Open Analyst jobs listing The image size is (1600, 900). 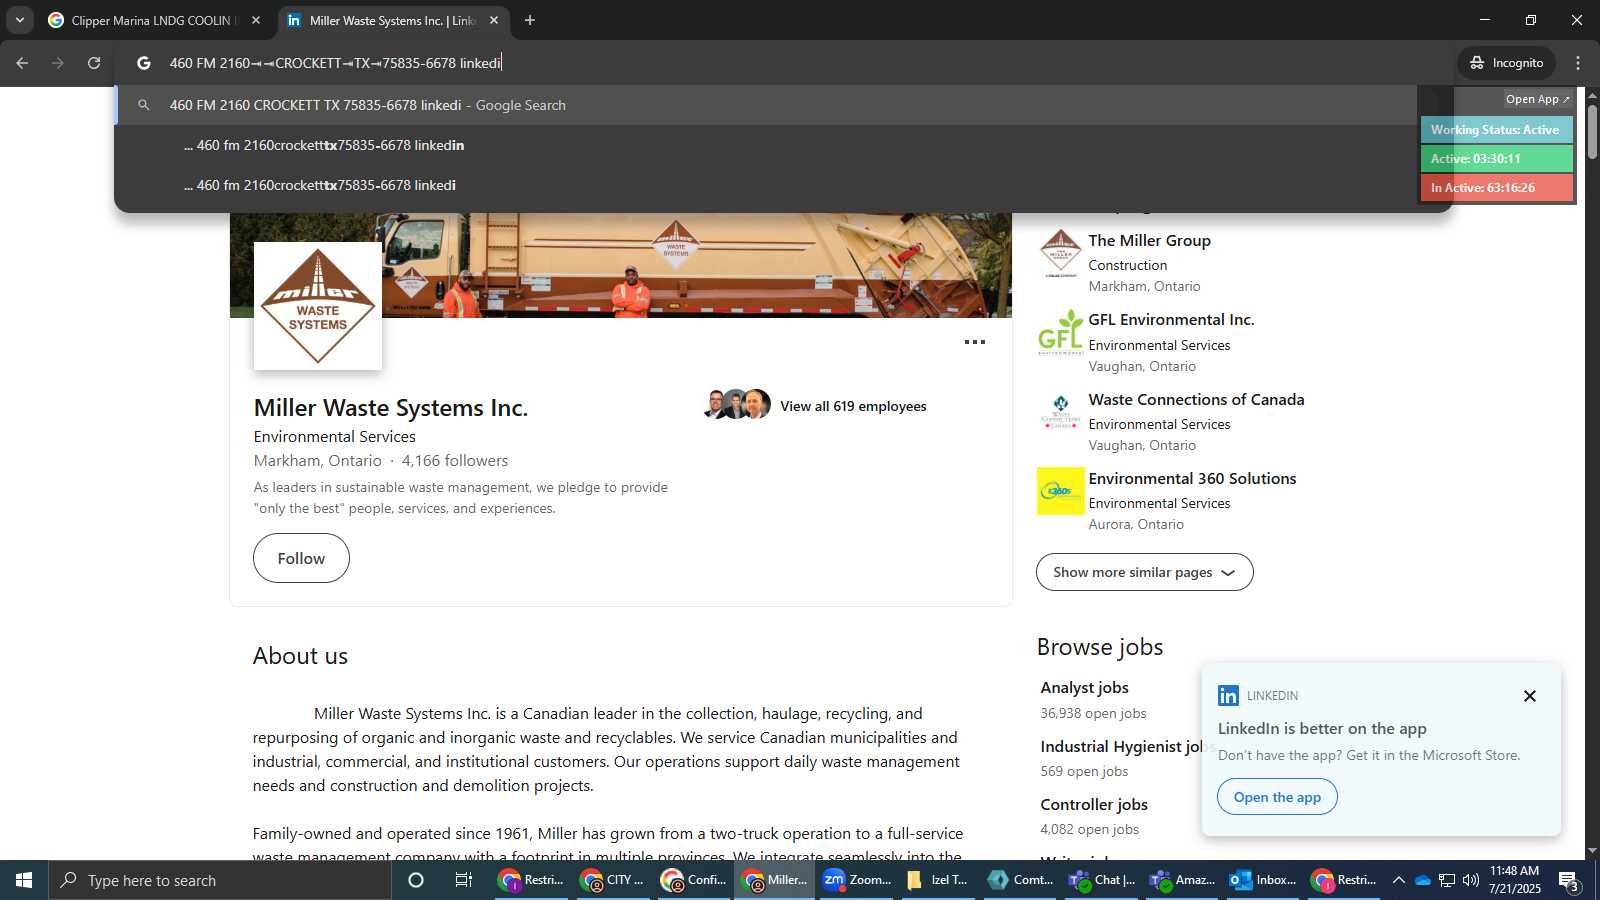coord(1084,688)
